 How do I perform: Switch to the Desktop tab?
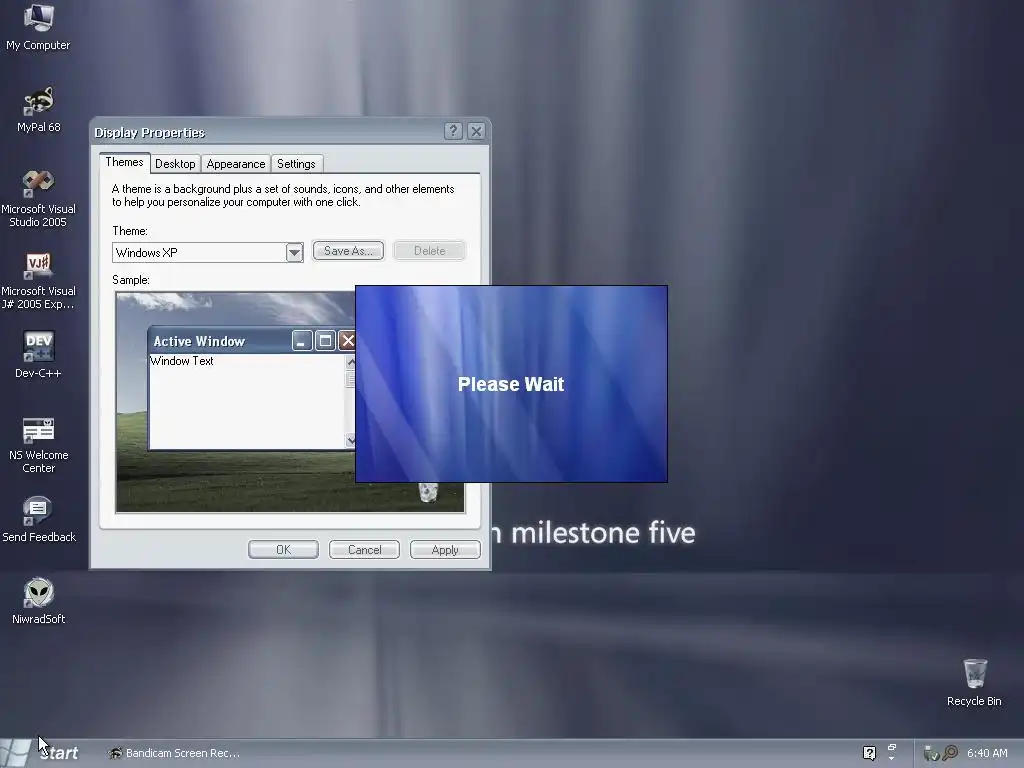coord(175,164)
